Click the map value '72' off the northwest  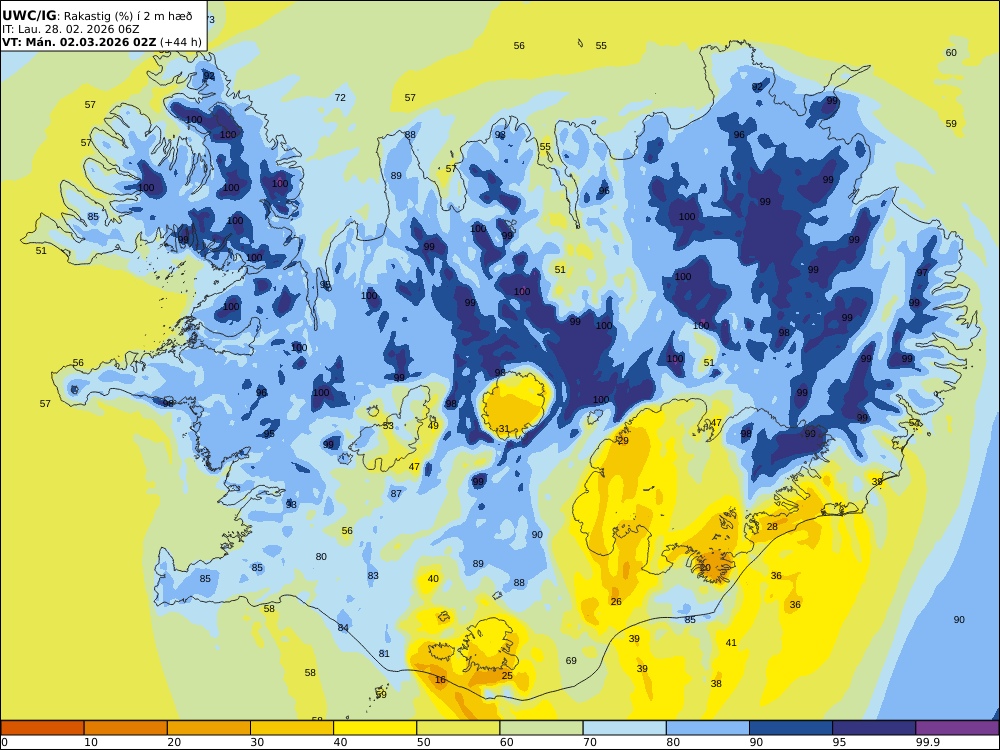340,98
